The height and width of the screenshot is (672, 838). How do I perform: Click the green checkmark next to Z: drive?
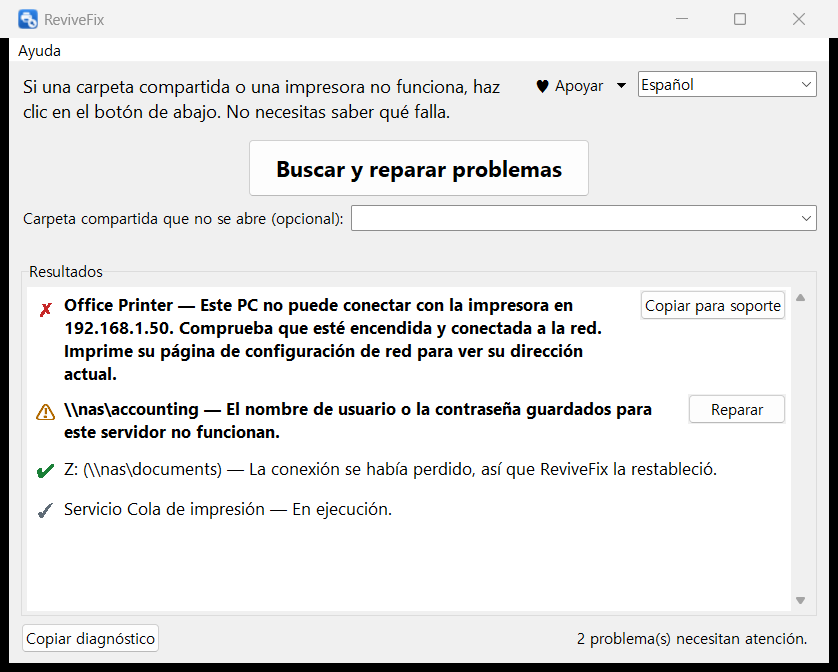[x=45, y=470]
